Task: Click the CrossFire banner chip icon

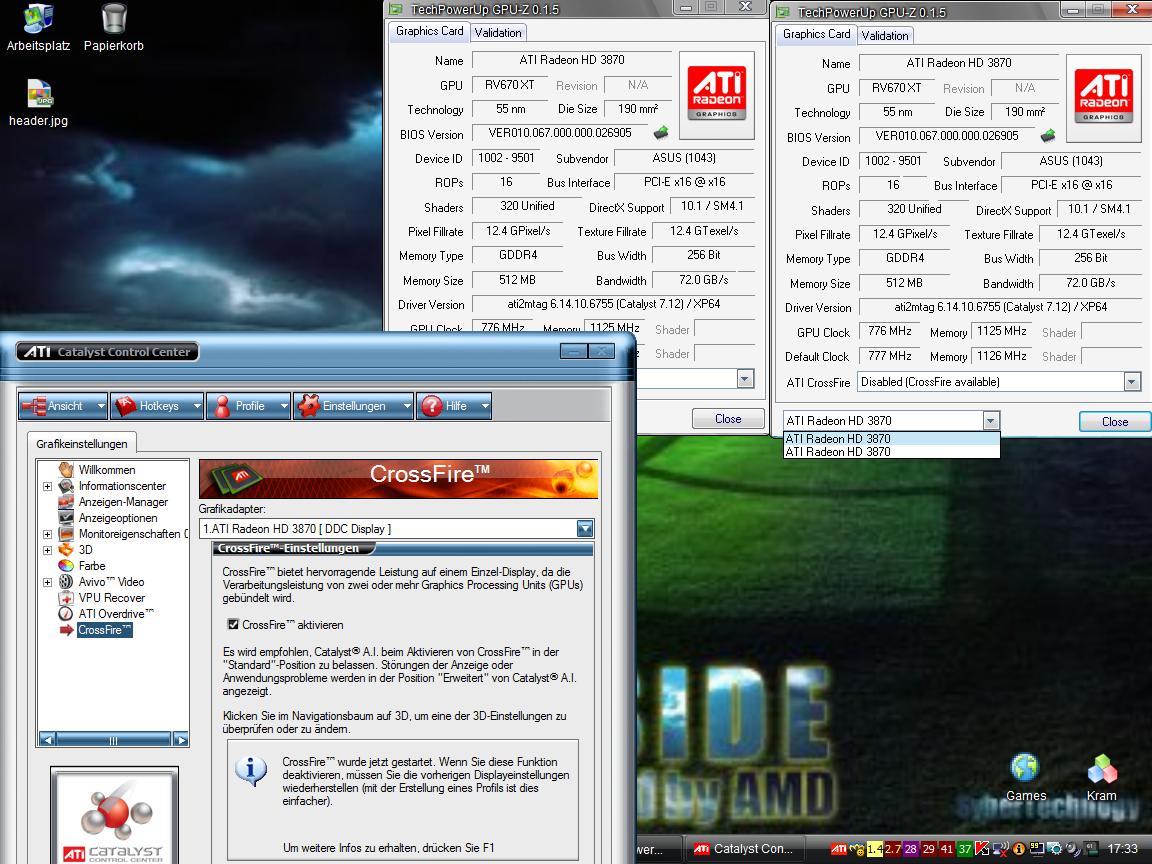Action: coord(235,479)
